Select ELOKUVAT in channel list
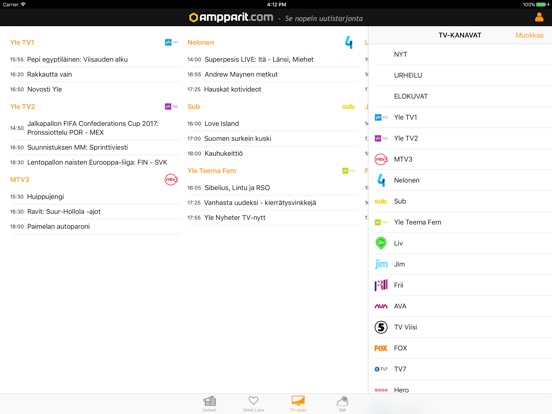Screen dimensions: 552x414 [410, 96]
